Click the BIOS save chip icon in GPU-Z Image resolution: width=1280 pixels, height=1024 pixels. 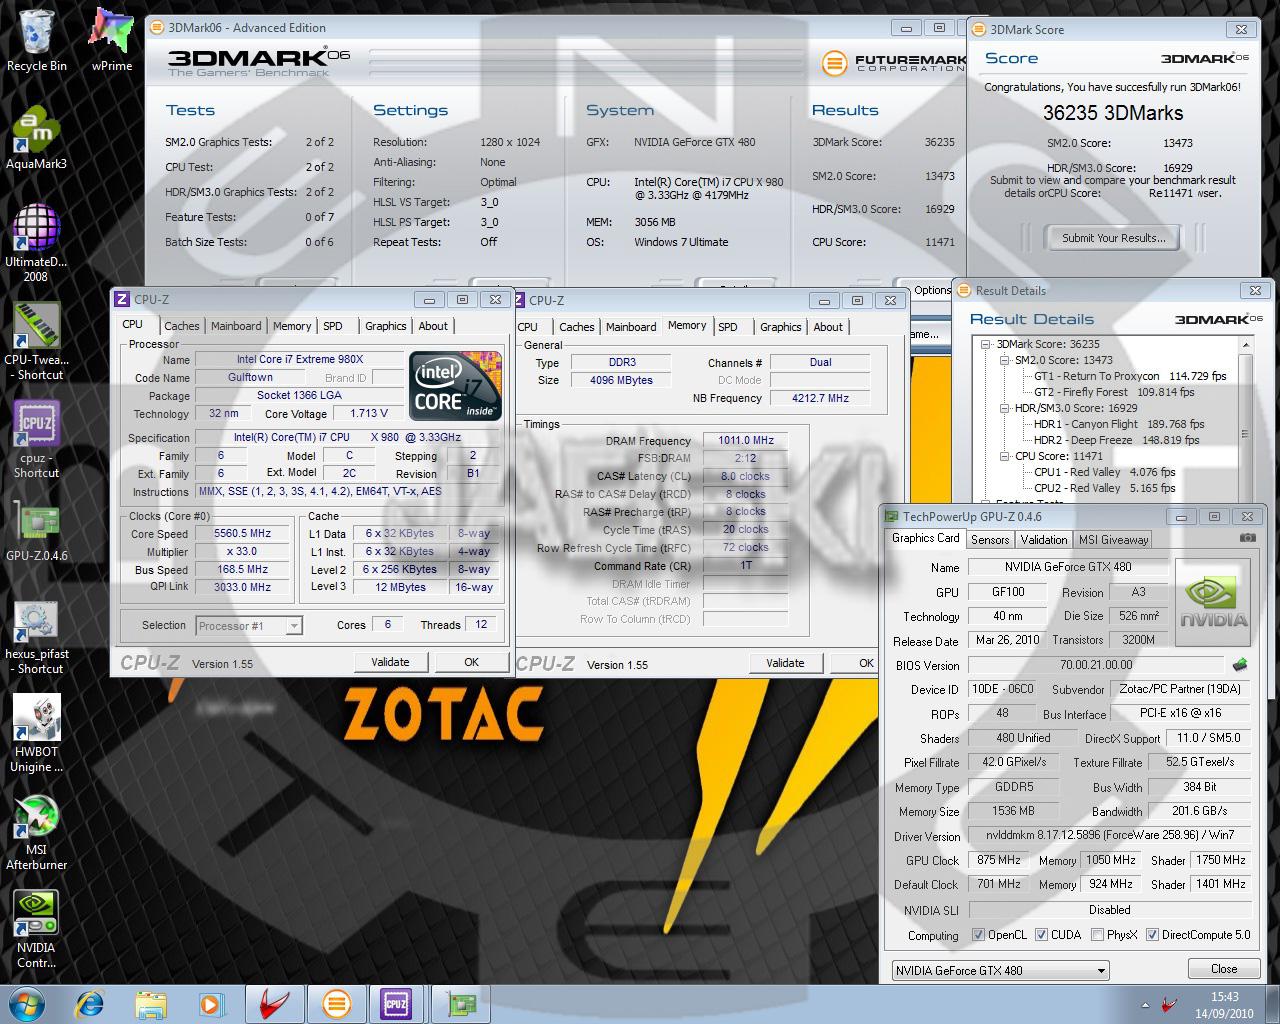pyautogui.click(x=1240, y=665)
